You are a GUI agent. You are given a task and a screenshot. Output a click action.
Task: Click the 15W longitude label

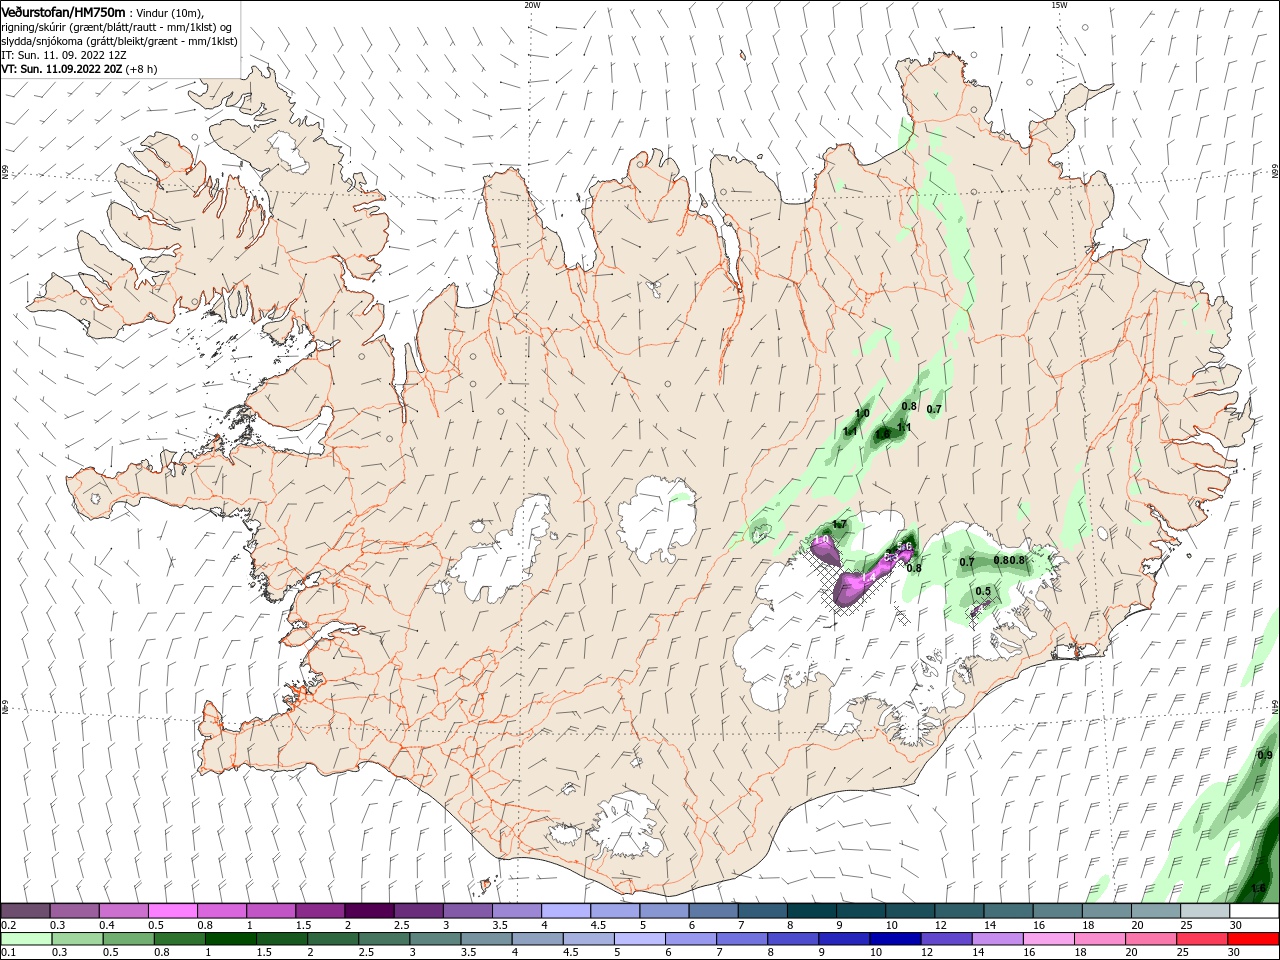click(1059, 5)
